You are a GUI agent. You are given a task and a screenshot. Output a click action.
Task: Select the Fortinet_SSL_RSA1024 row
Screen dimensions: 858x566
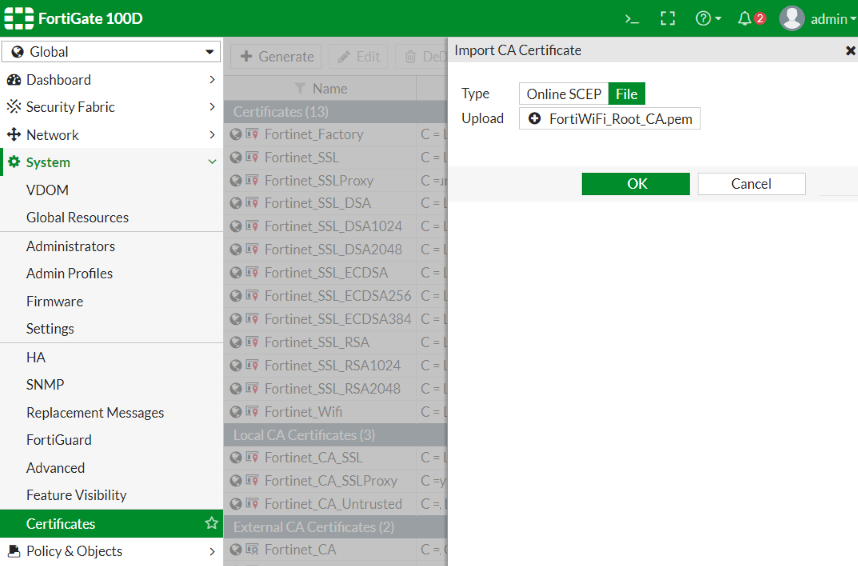point(335,365)
